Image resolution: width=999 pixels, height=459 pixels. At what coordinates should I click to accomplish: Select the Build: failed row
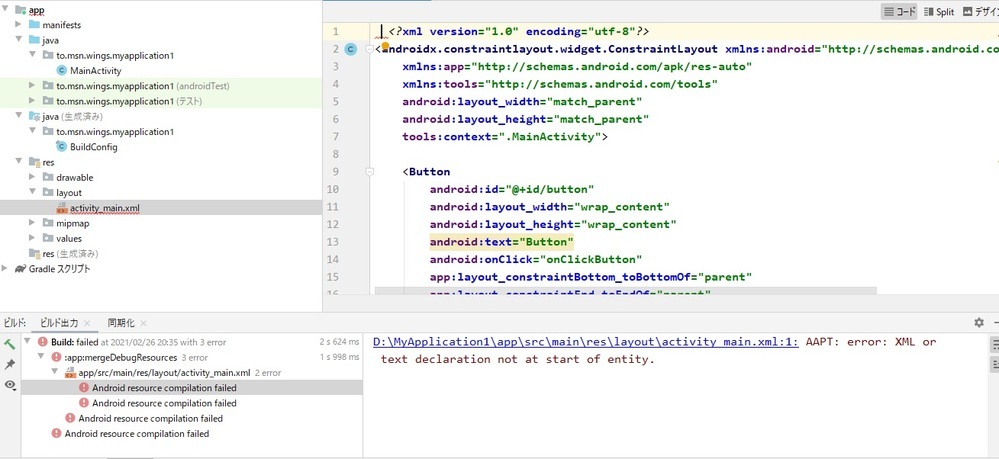point(192,342)
